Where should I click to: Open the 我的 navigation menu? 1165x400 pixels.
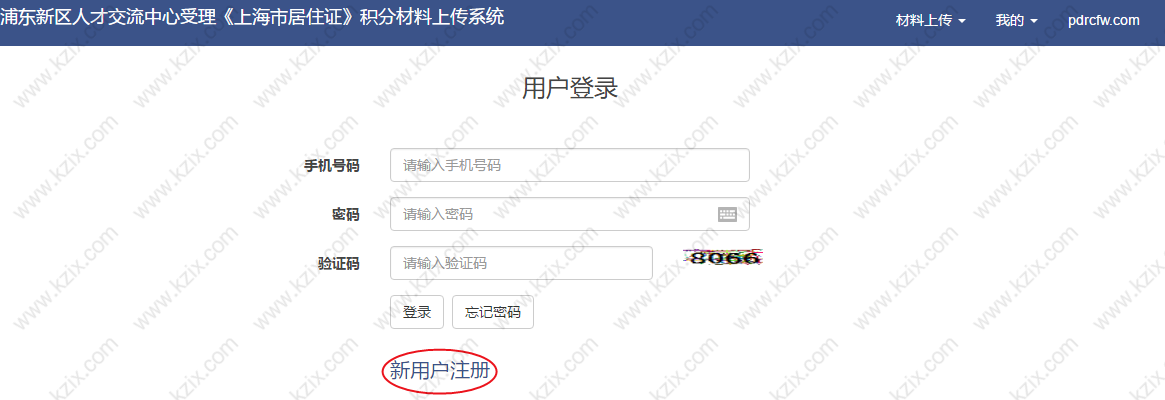click(x=1016, y=21)
